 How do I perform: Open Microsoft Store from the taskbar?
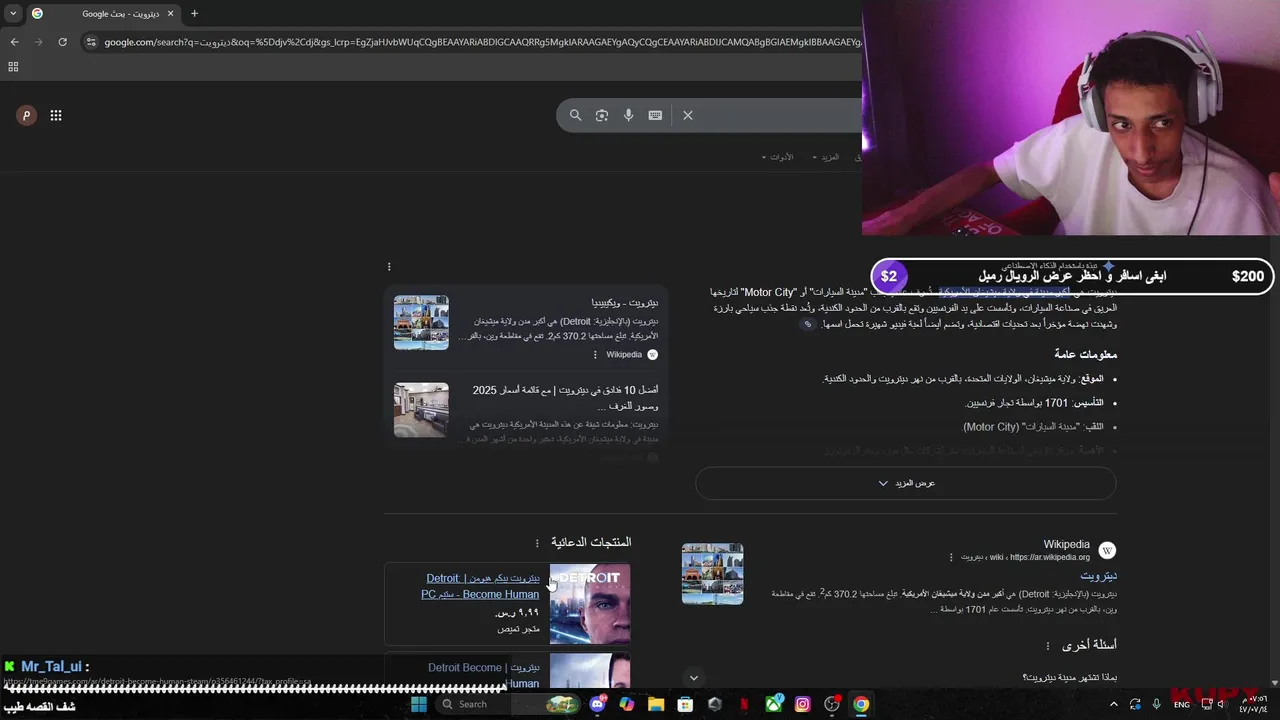point(685,704)
